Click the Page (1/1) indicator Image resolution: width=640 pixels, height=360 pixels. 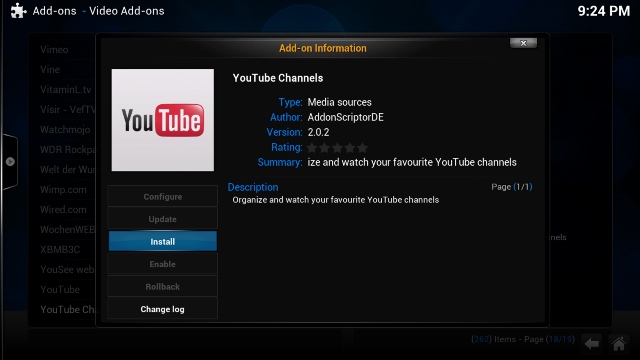pyautogui.click(x=512, y=187)
